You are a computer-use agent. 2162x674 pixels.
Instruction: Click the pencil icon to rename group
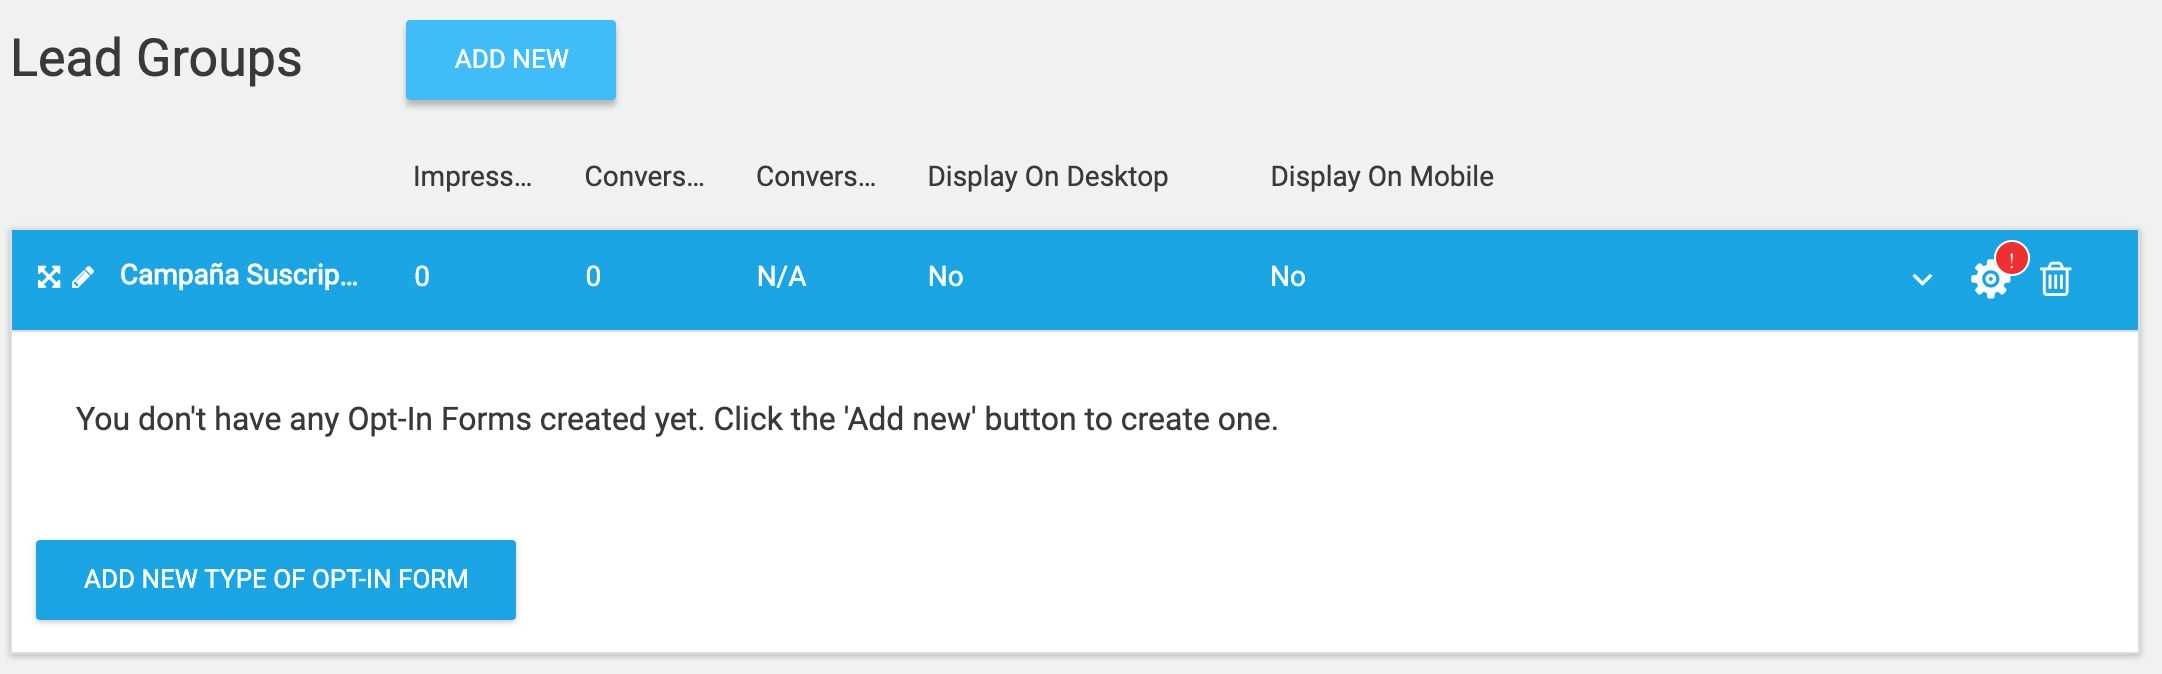pos(83,277)
